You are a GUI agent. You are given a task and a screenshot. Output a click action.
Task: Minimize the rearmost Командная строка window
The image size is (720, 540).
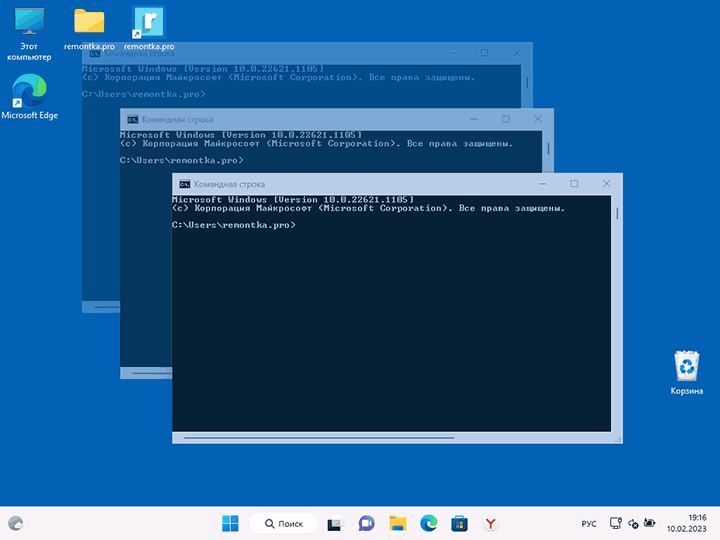click(453, 53)
